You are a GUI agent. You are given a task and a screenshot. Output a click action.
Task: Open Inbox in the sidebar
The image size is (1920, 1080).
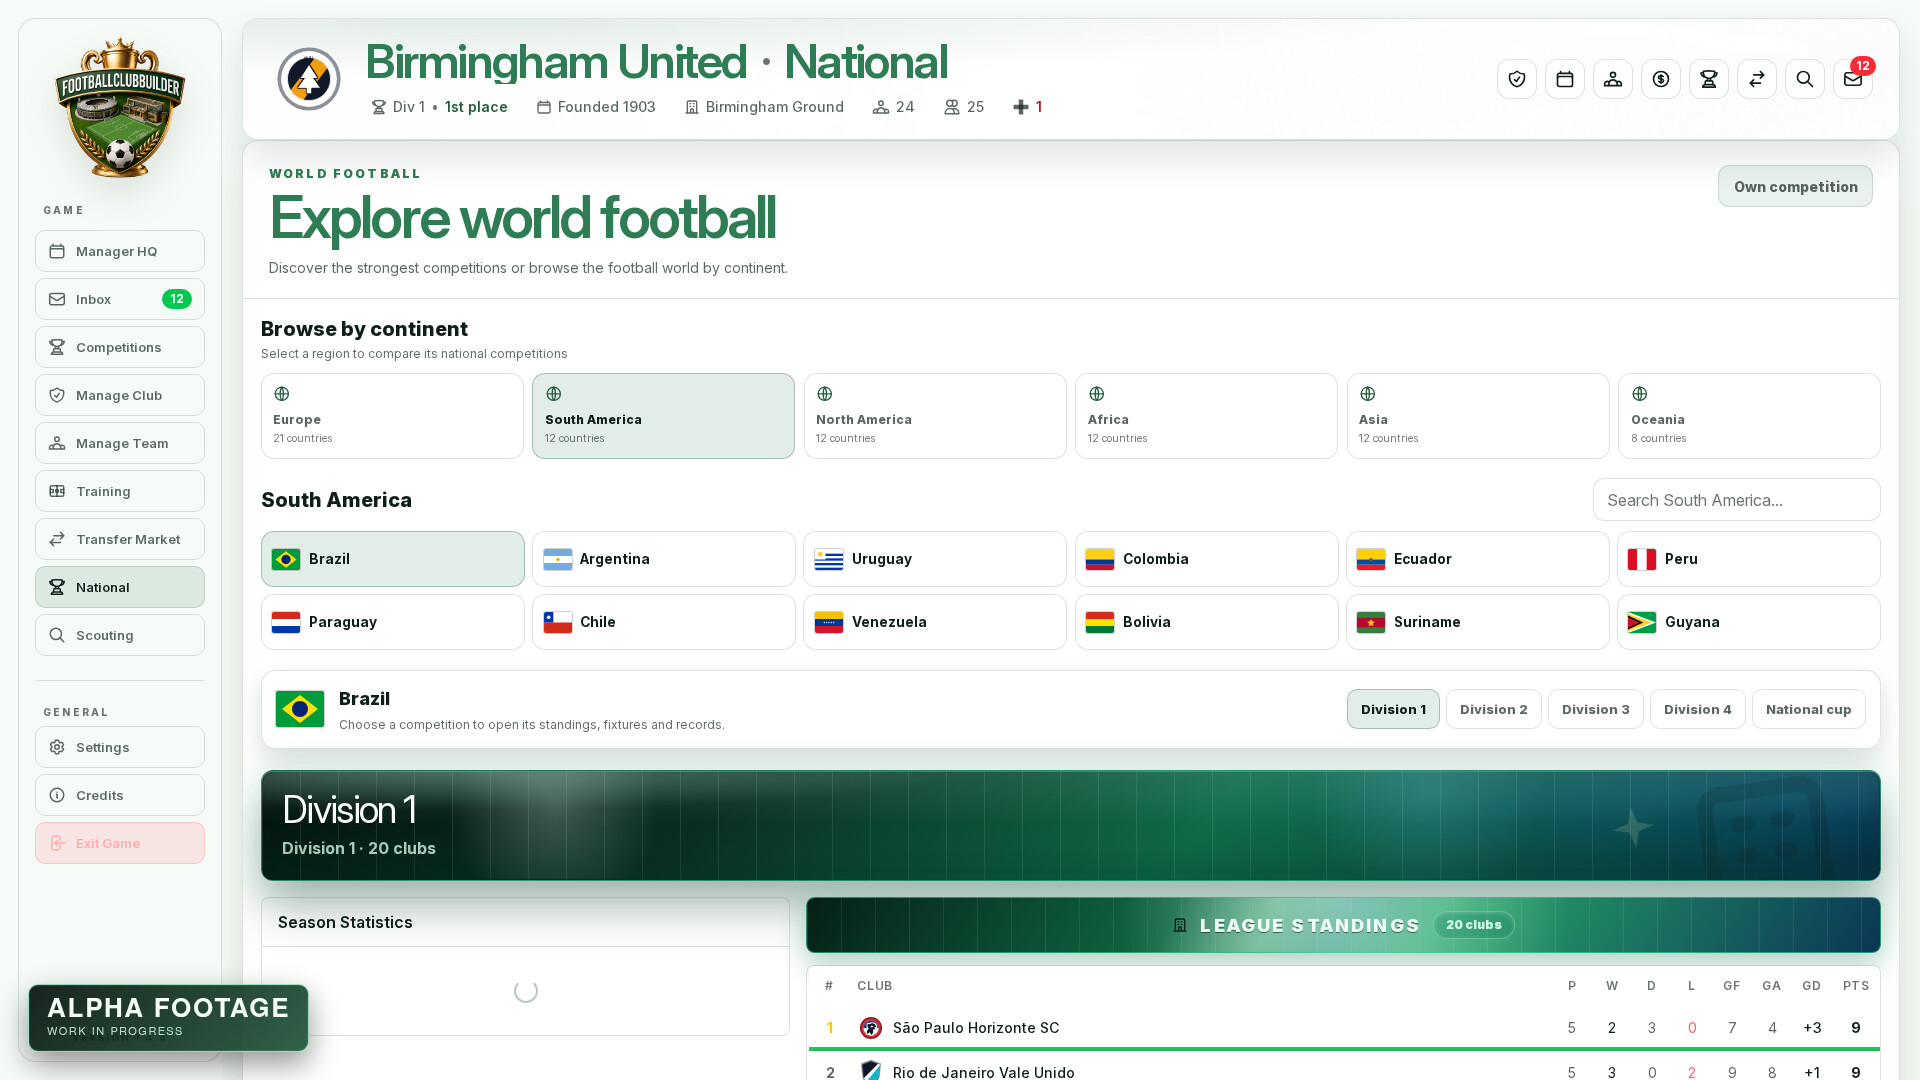point(120,299)
